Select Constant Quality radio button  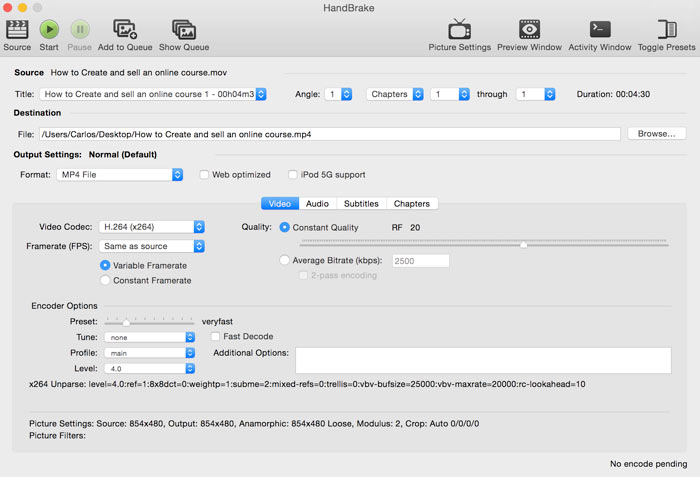pos(284,227)
